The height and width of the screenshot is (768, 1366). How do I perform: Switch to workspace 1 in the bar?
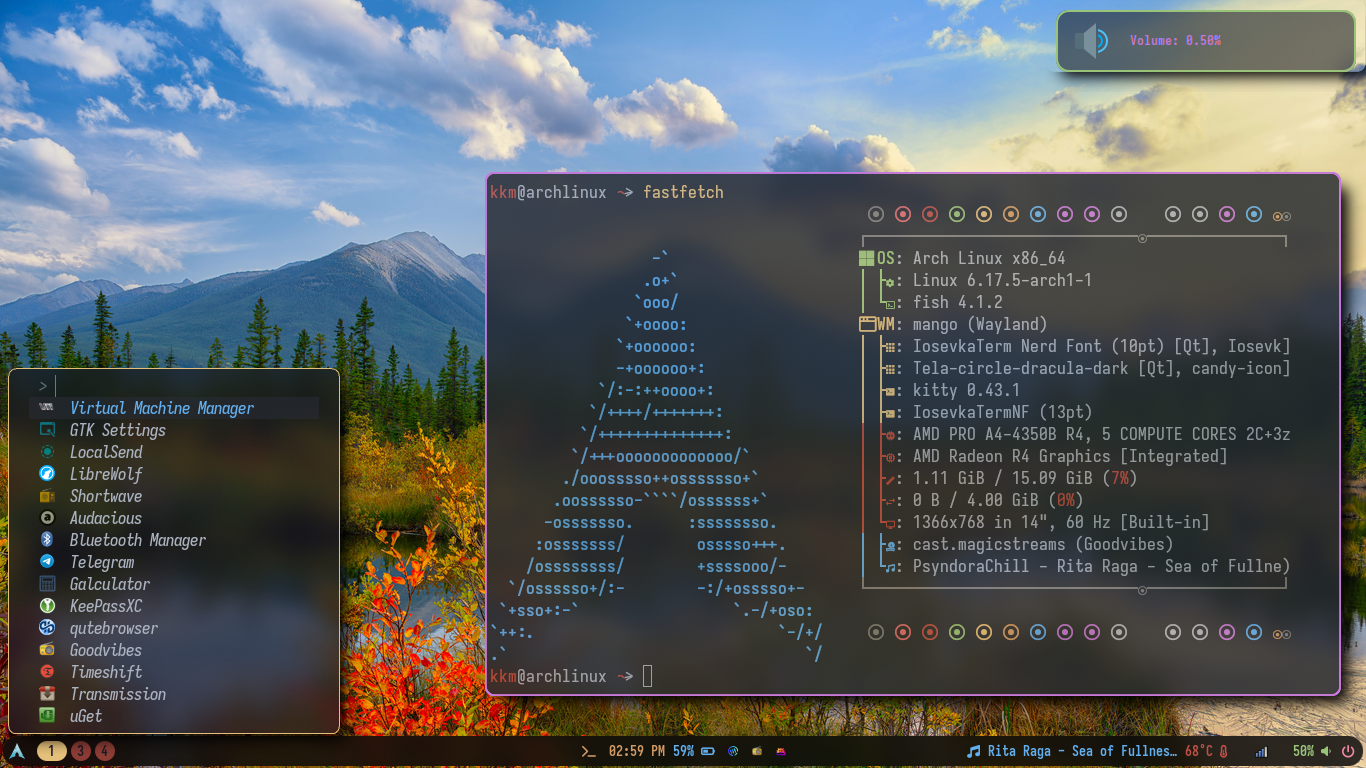pyautogui.click(x=52, y=751)
